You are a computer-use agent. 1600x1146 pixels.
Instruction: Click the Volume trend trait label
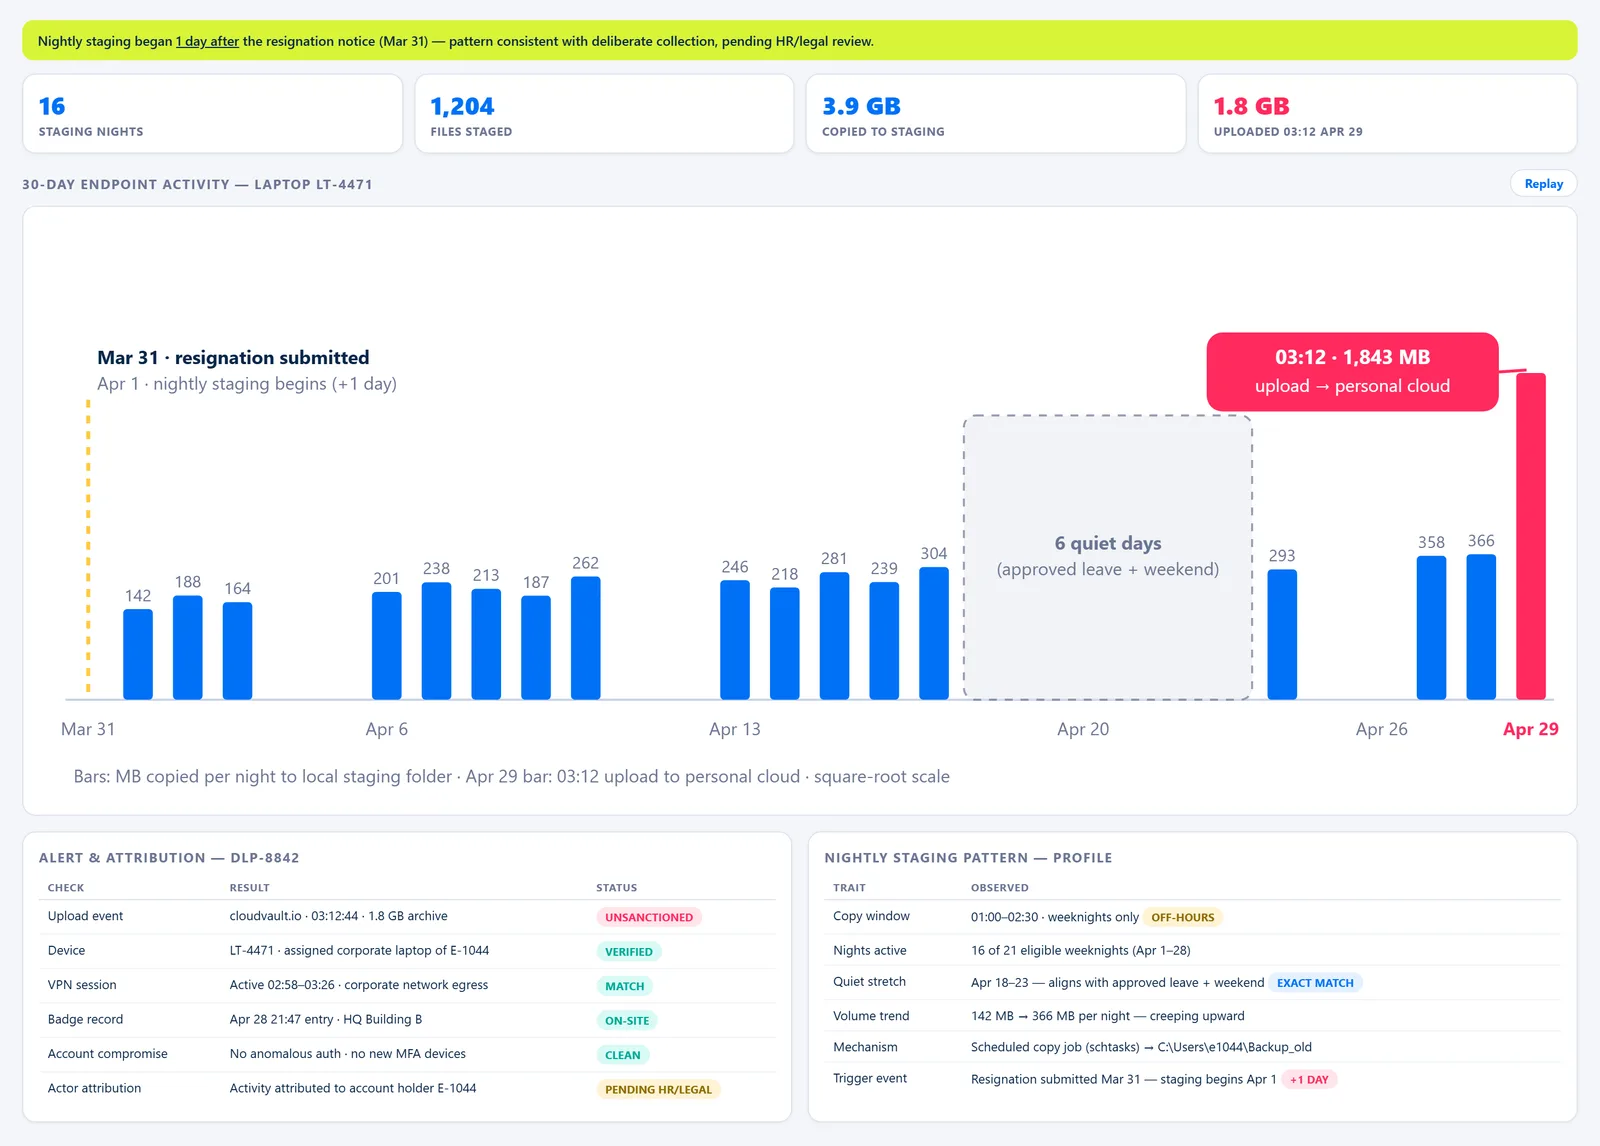(872, 1016)
